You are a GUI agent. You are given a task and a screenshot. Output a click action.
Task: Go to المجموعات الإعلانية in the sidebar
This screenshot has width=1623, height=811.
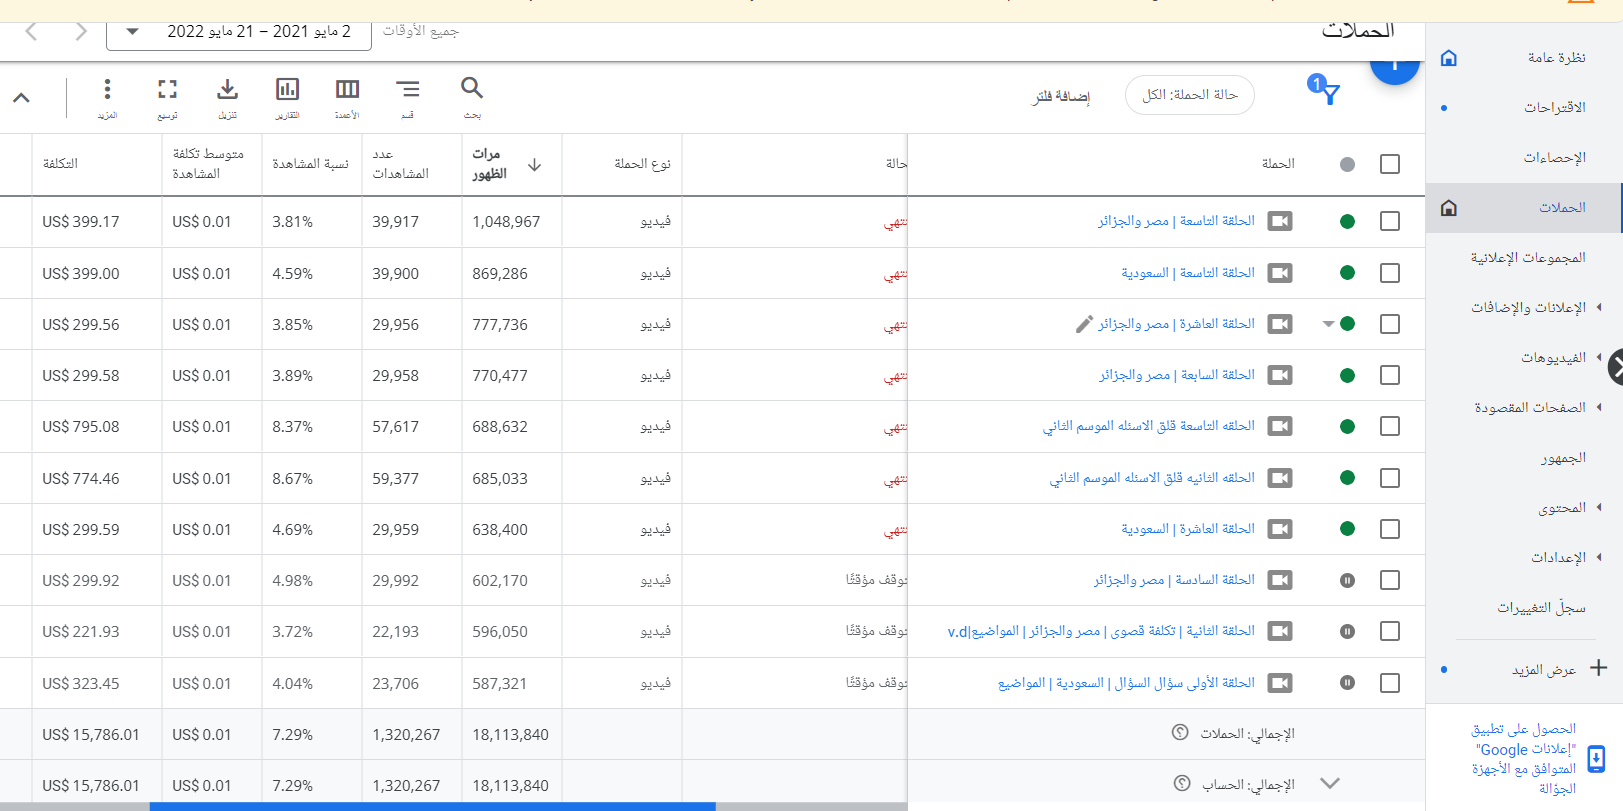[x=1527, y=257]
